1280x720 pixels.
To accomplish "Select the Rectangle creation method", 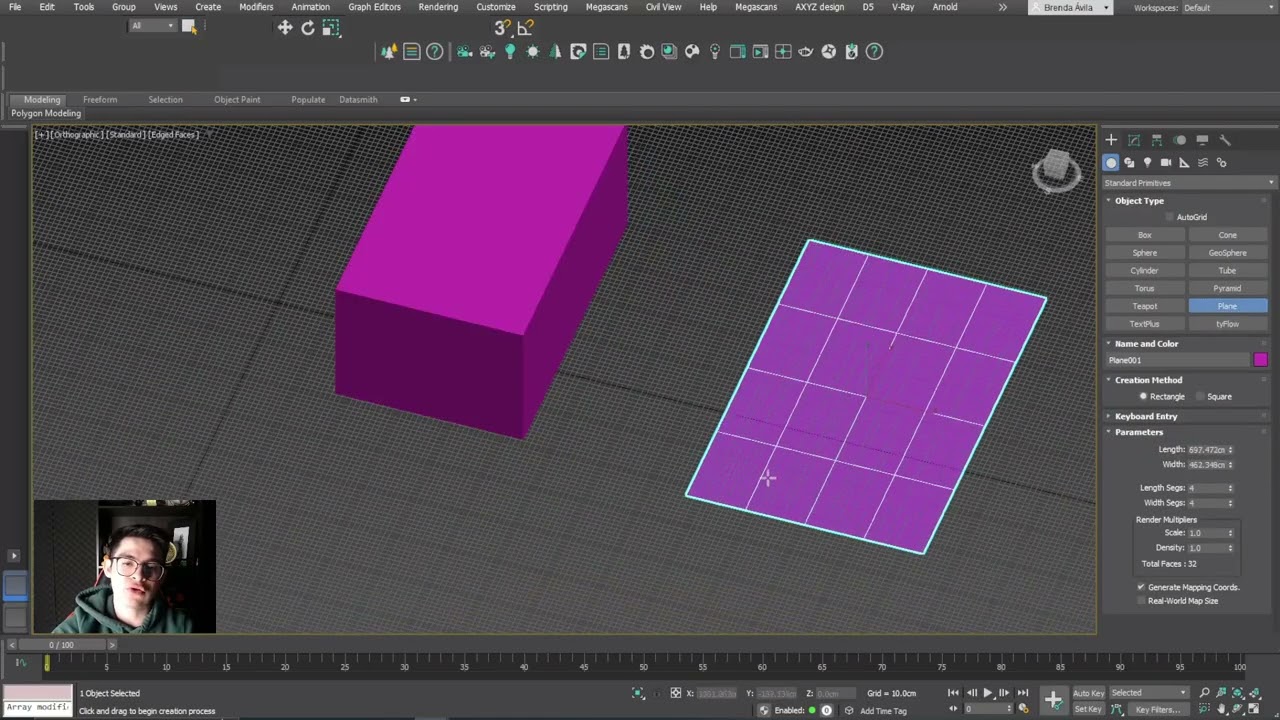I will tap(1143, 397).
